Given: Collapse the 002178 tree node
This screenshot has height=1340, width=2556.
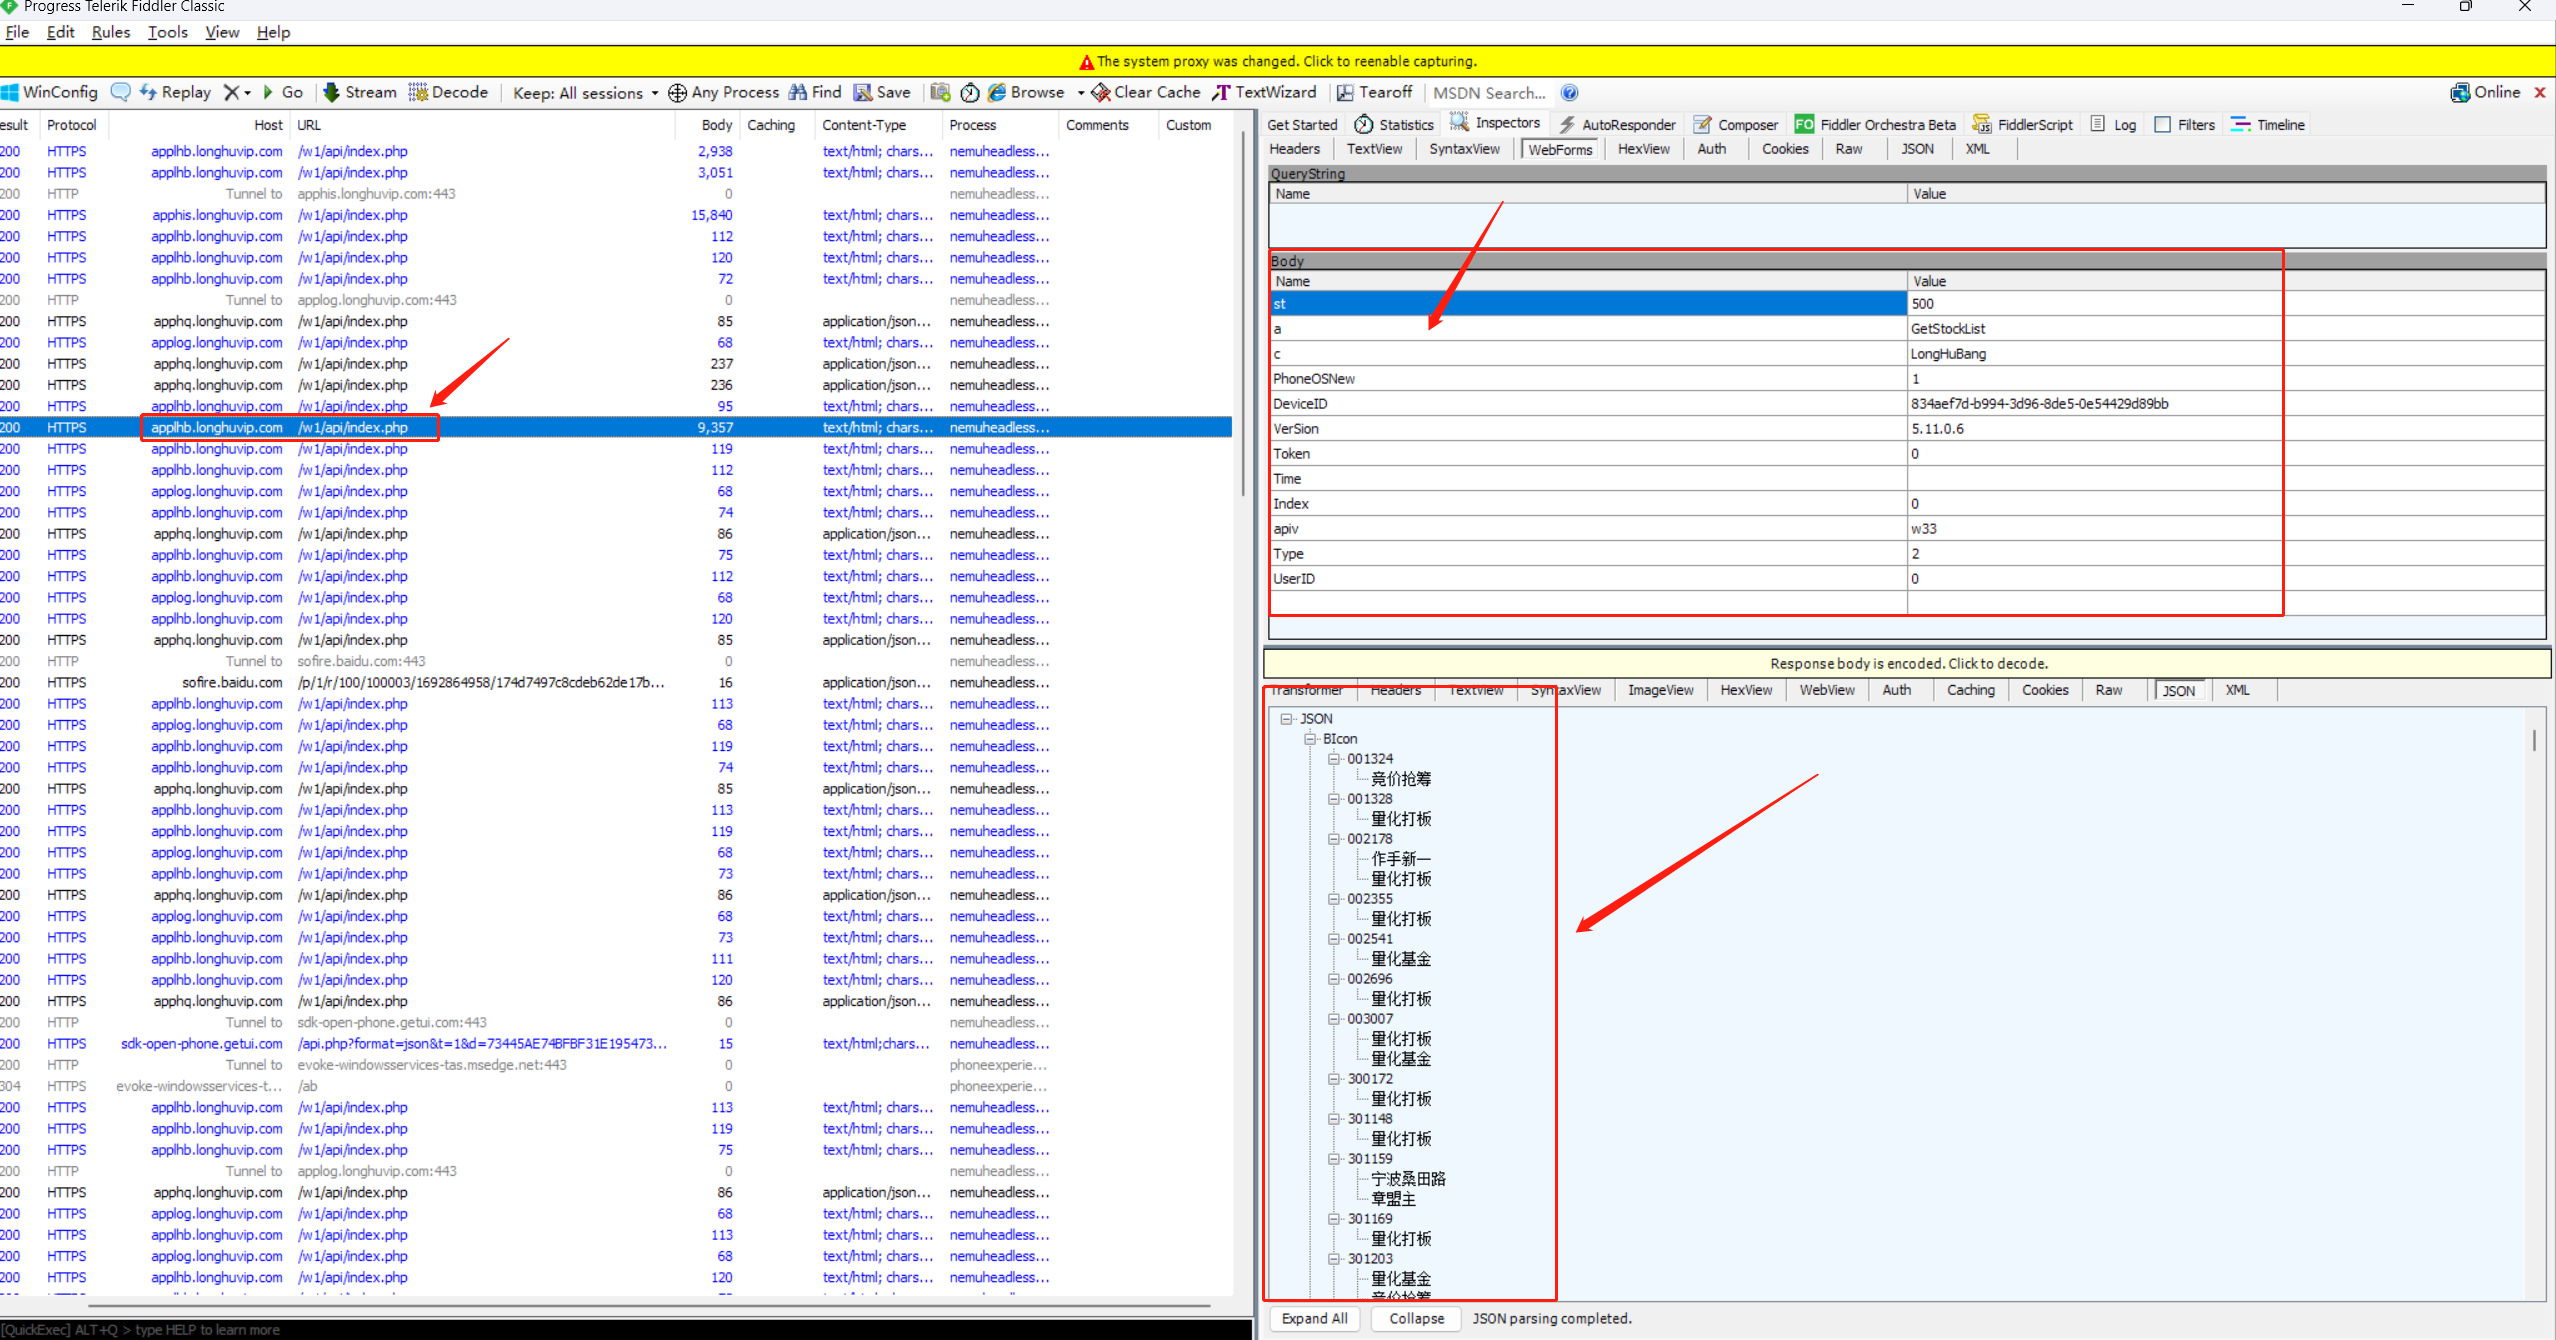Looking at the screenshot, I should [1334, 839].
